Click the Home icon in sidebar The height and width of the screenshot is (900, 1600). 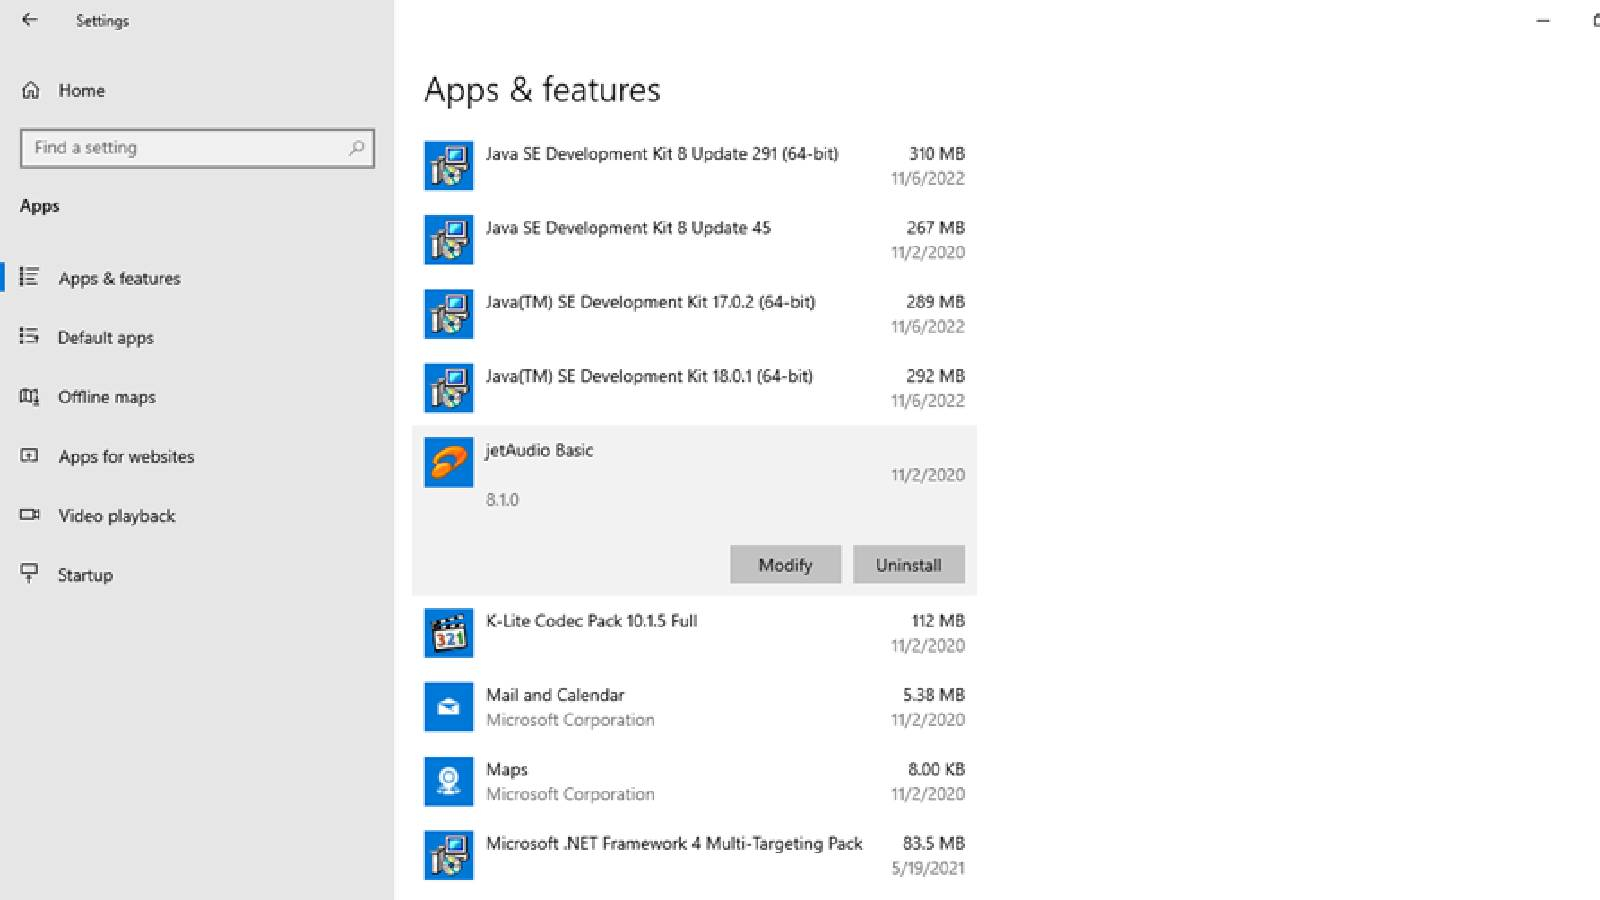31,90
